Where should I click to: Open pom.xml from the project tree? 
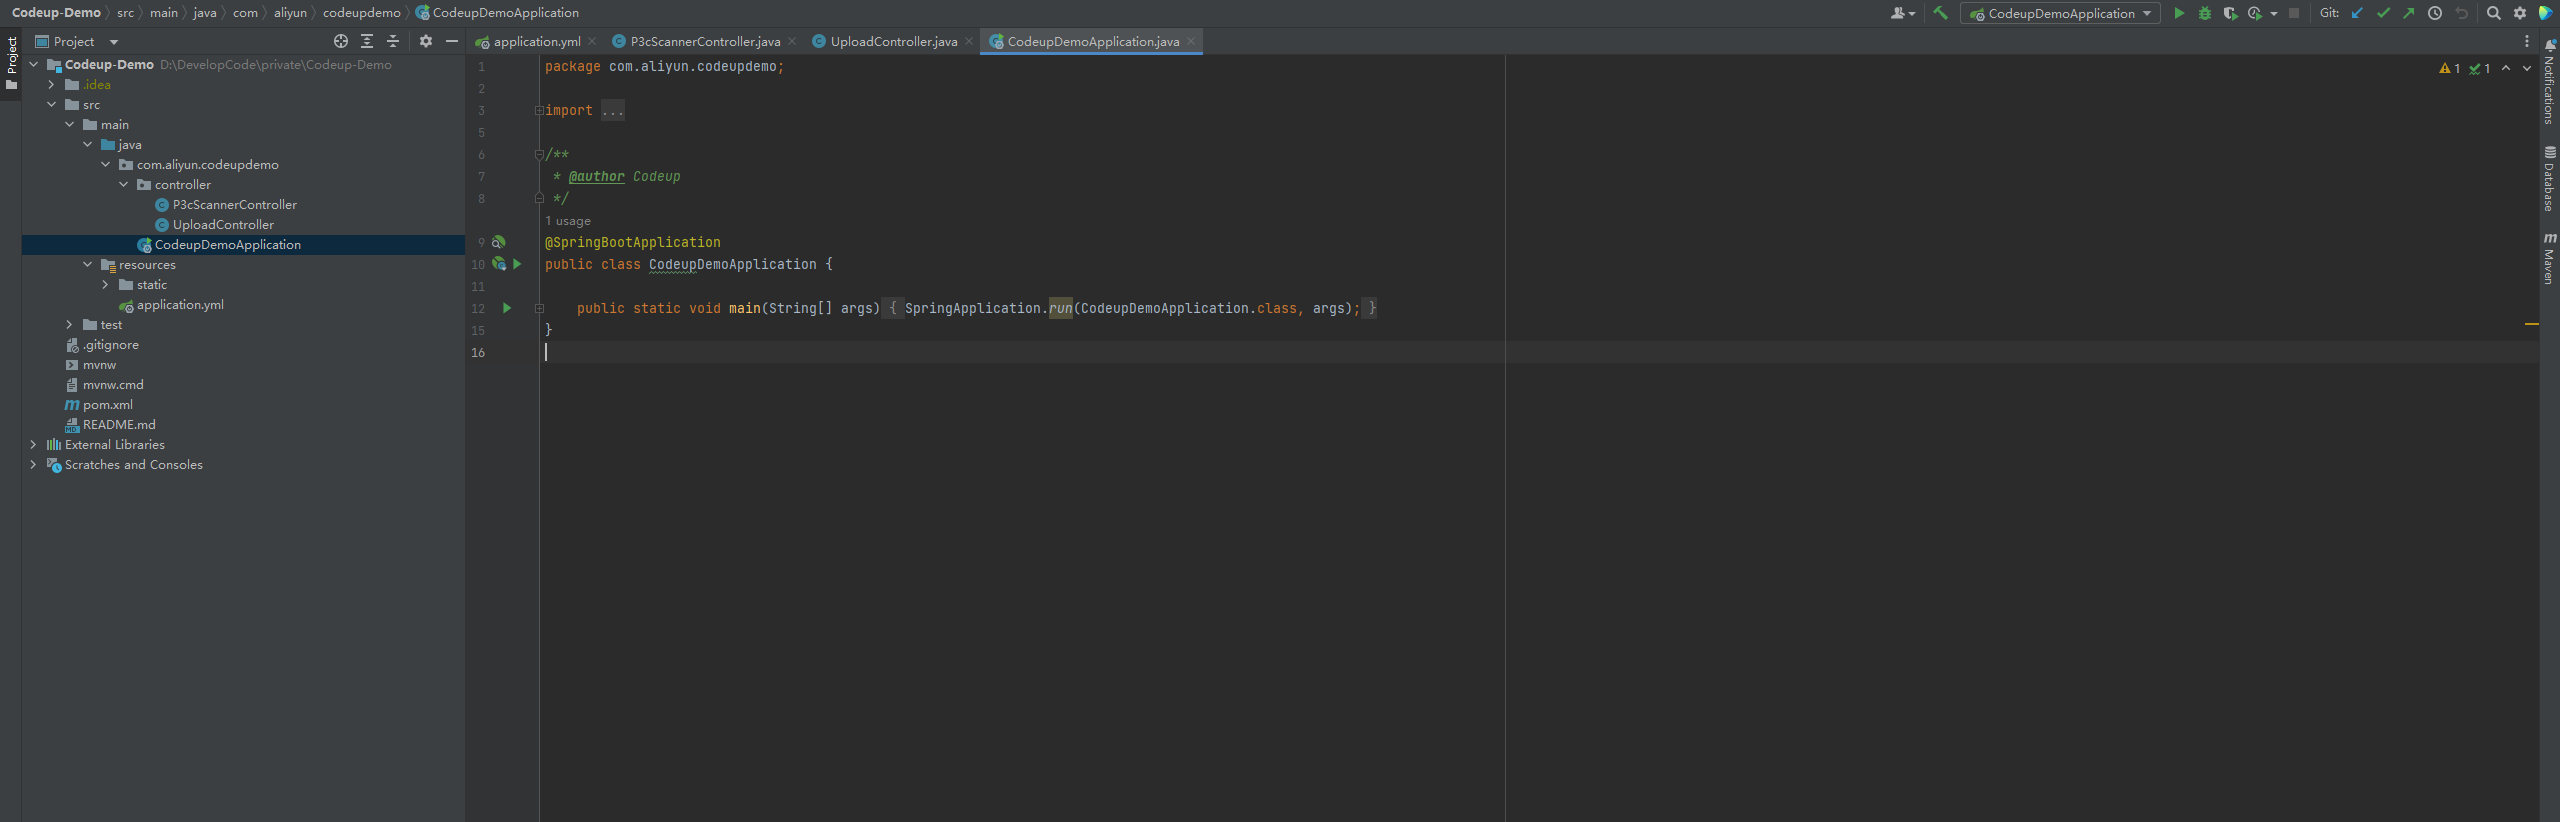(107, 405)
